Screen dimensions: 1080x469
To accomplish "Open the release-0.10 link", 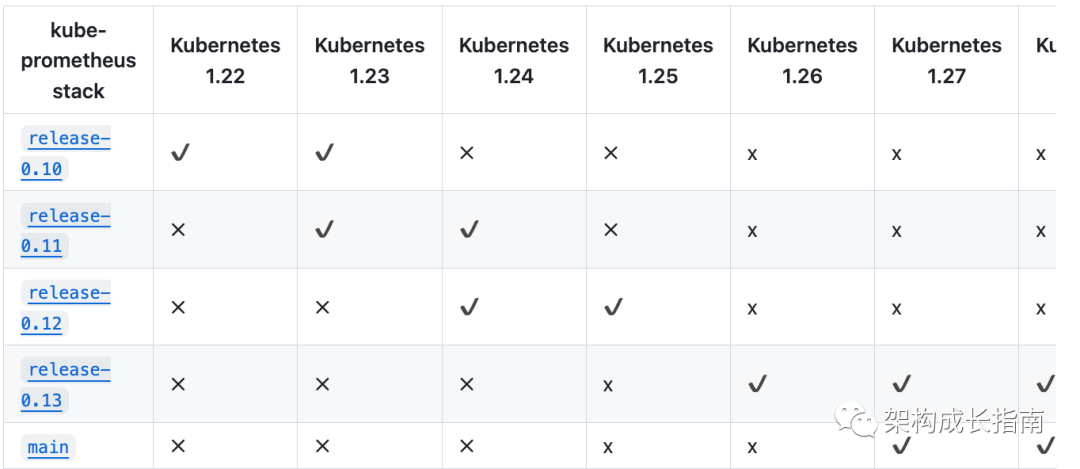I will [x=66, y=153].
